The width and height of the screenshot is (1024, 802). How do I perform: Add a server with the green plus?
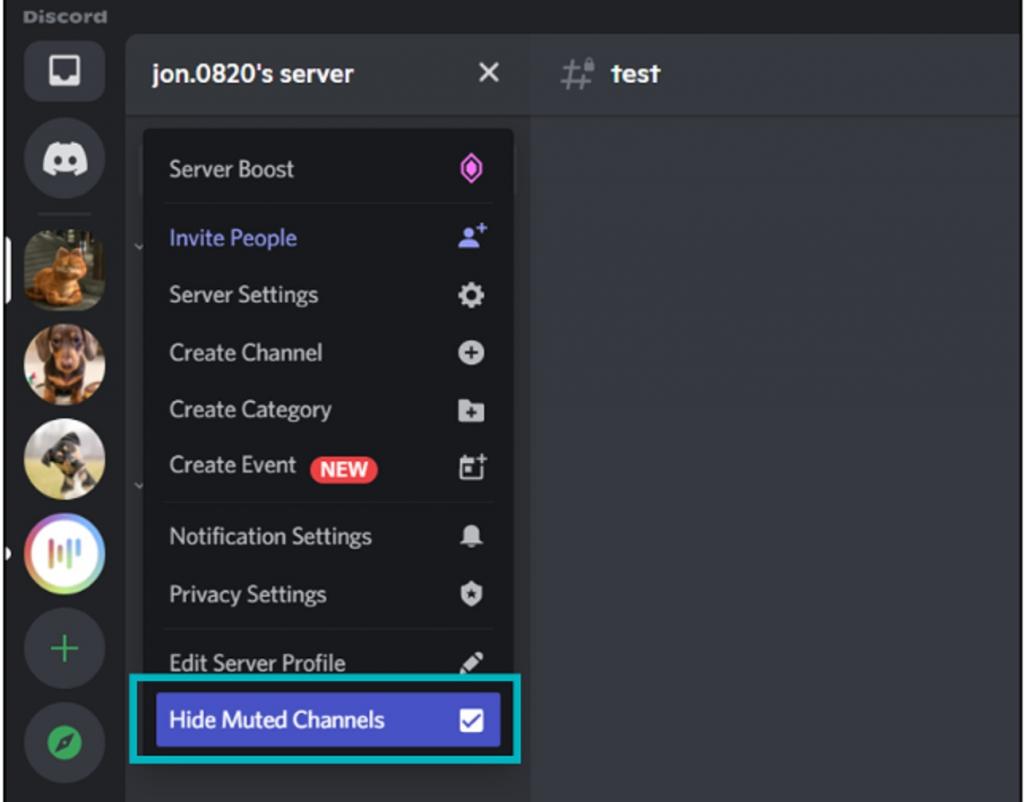(64, 648)
